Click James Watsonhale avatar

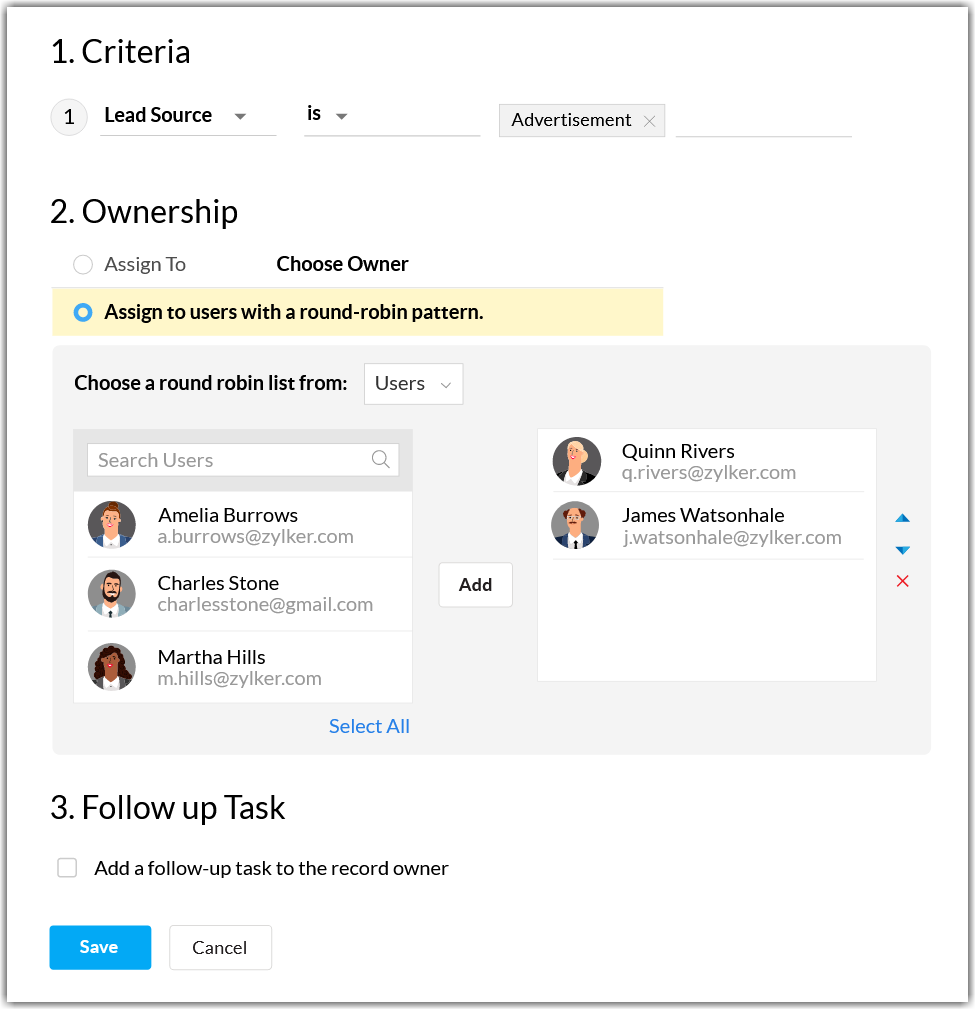click(x=575, y=525)
